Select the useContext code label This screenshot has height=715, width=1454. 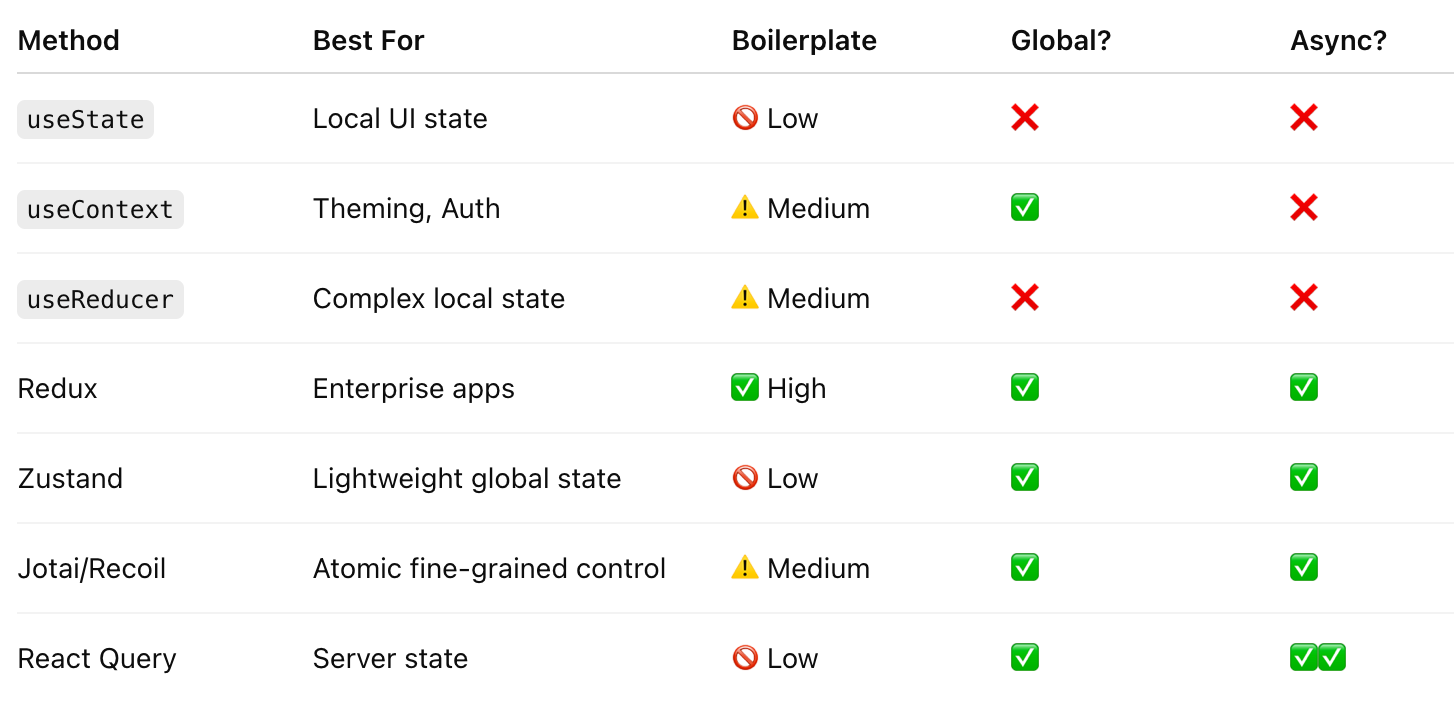pos(100,209)
